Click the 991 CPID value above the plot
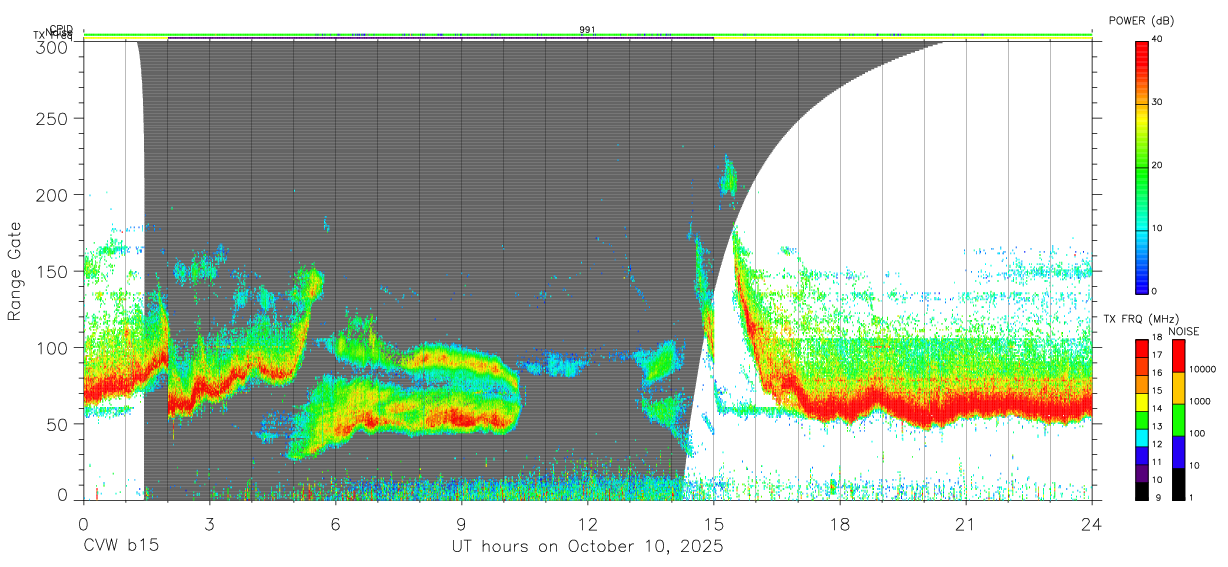 coord(587,30)
